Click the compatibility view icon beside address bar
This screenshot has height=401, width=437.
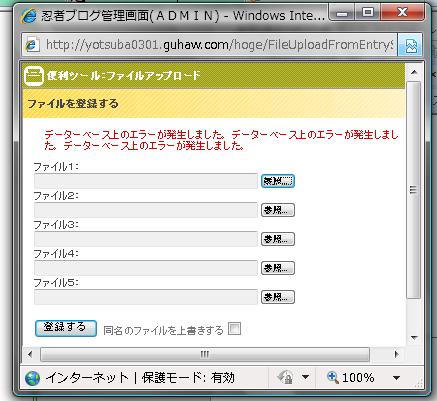tap(411, 45)
